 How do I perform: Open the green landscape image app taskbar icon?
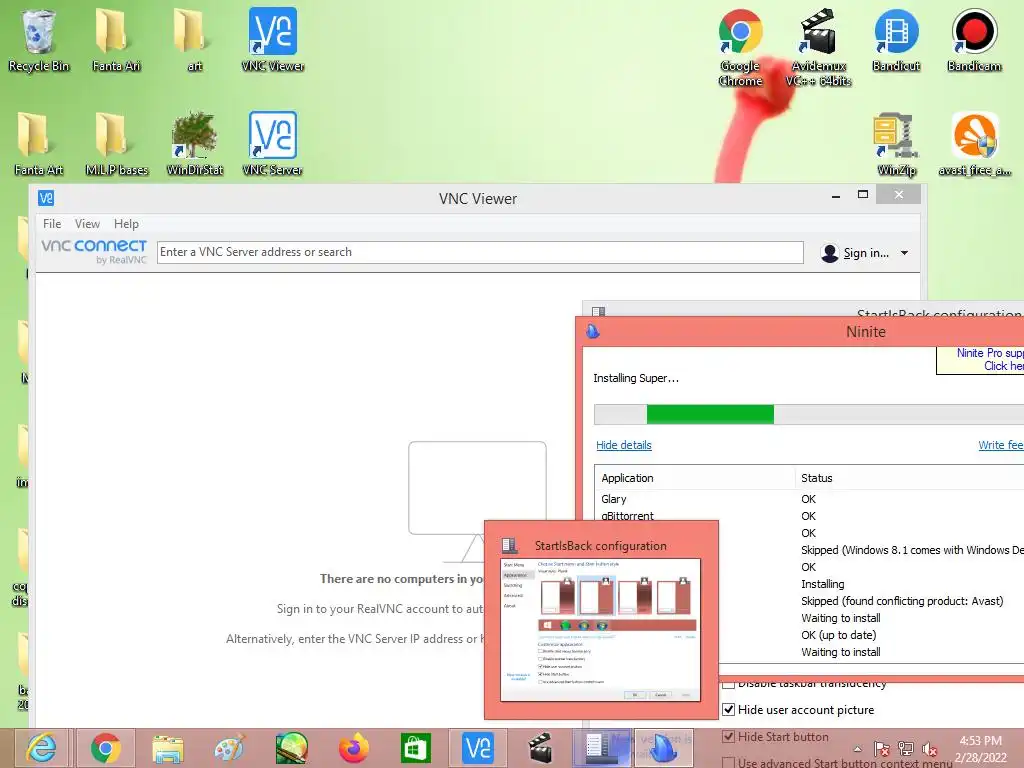pyautogui.click(x=291, y=748)
